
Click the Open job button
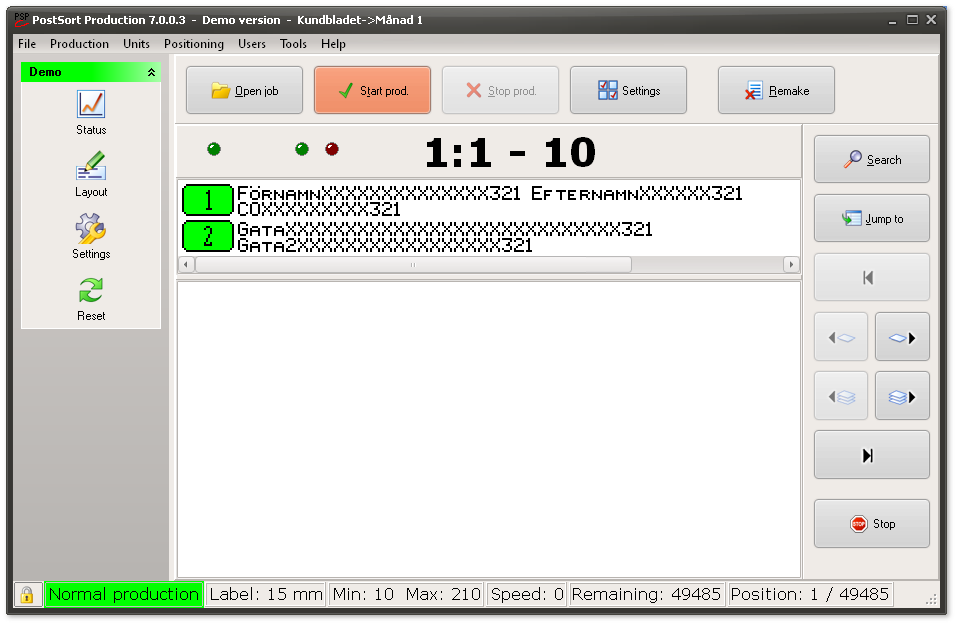point(244,90)
